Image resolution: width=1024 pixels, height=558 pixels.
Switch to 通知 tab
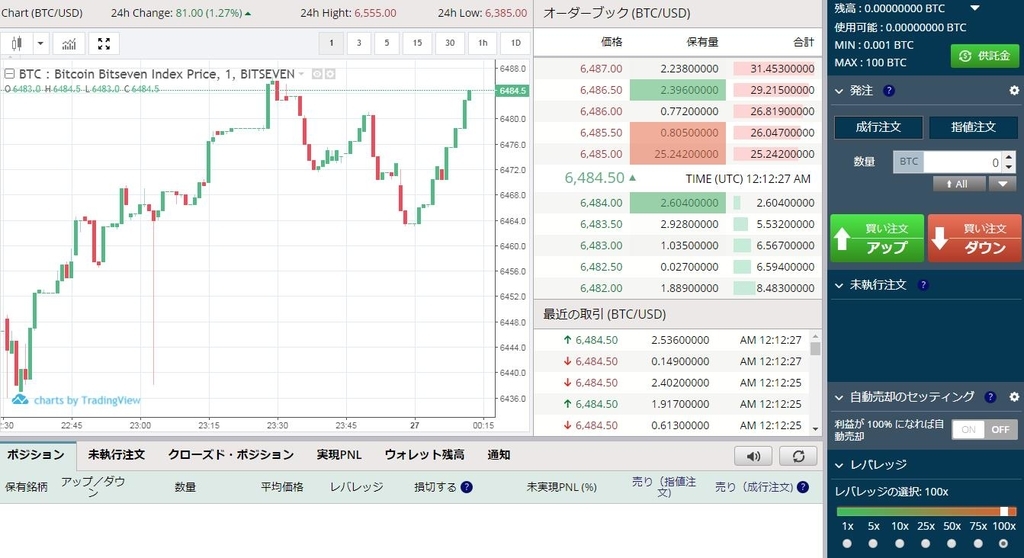(498, 455)
